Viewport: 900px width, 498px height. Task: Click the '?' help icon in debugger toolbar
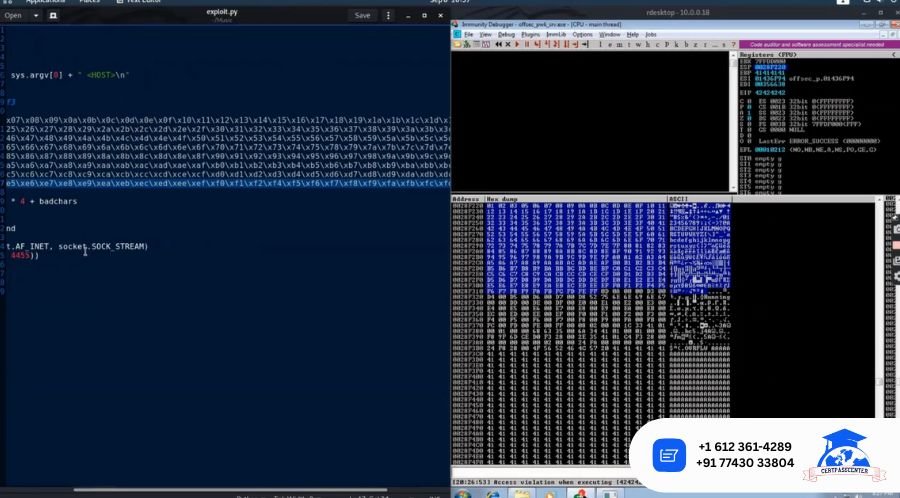[733, 45]
